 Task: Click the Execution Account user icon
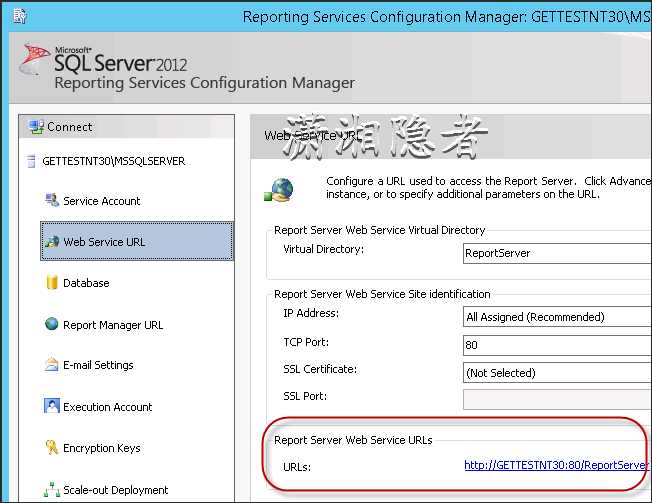(x=52, y=406)
